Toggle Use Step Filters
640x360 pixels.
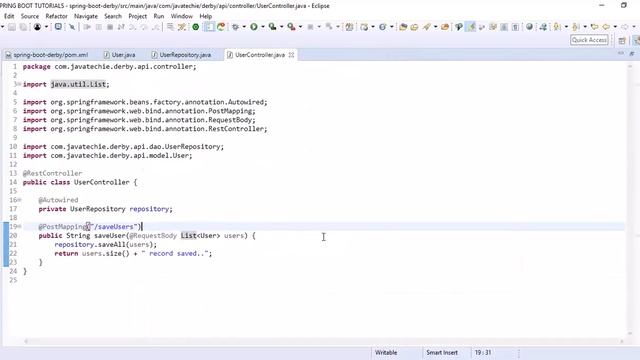click(181, 27)
